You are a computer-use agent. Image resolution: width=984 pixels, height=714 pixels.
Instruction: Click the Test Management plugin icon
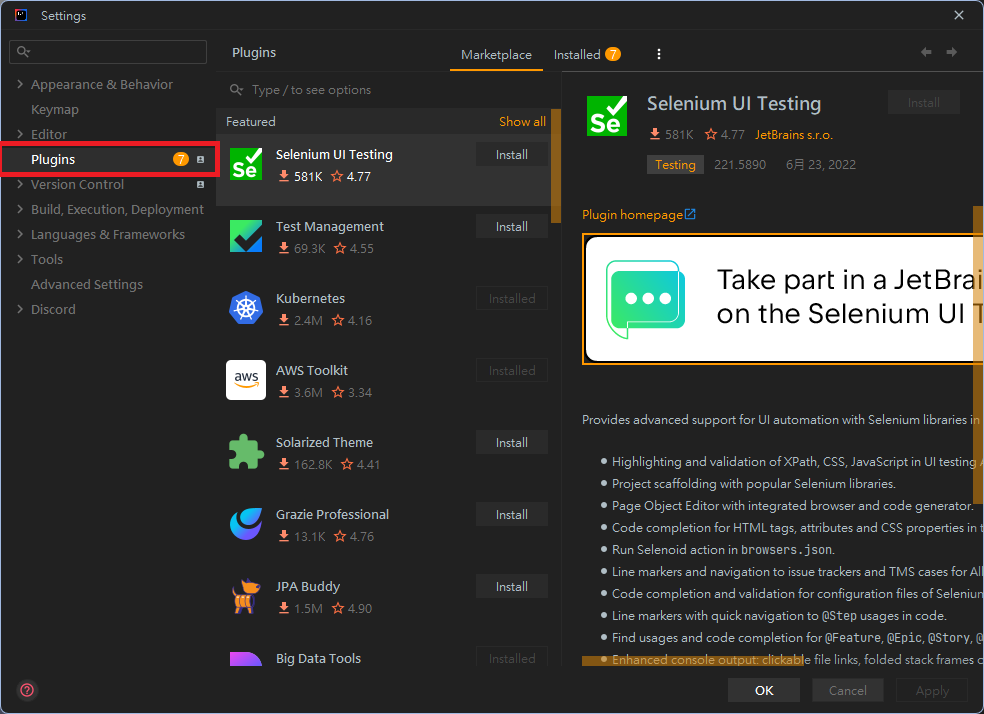click(x=246, y=236)
